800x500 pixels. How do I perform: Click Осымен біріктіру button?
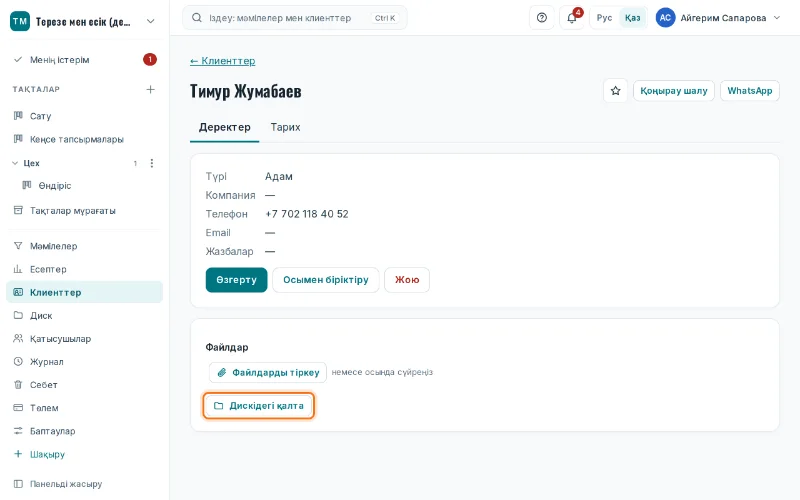click(326, 280)
